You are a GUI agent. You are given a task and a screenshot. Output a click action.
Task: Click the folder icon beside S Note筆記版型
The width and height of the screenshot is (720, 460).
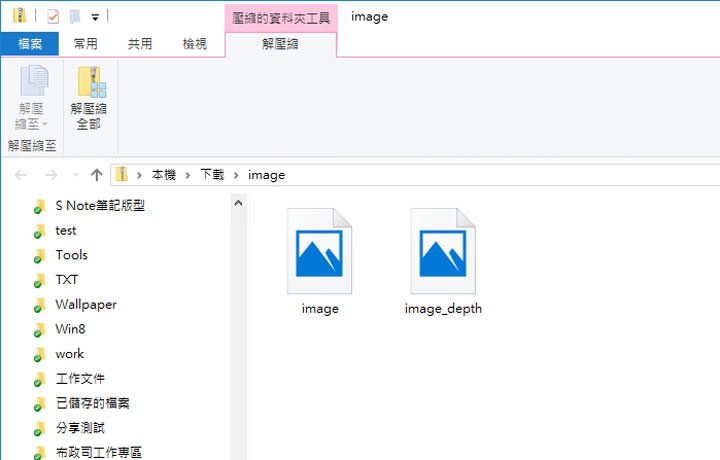tap(40, 207)
